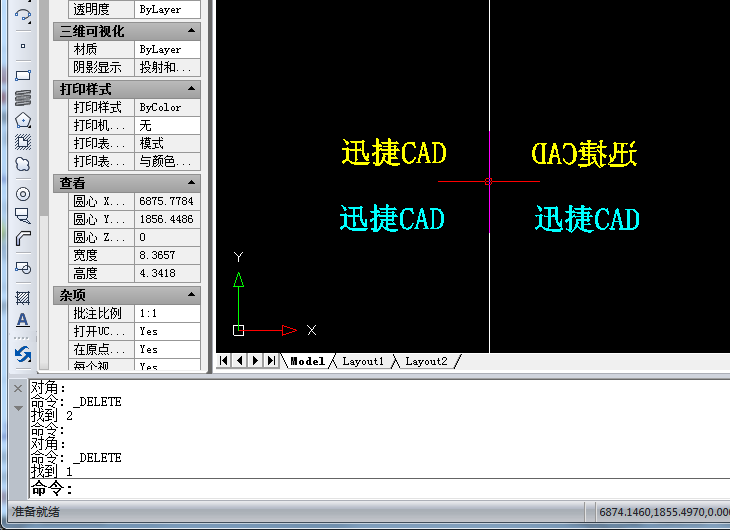Select the Text 'A' tool

[x=23, y=320]
